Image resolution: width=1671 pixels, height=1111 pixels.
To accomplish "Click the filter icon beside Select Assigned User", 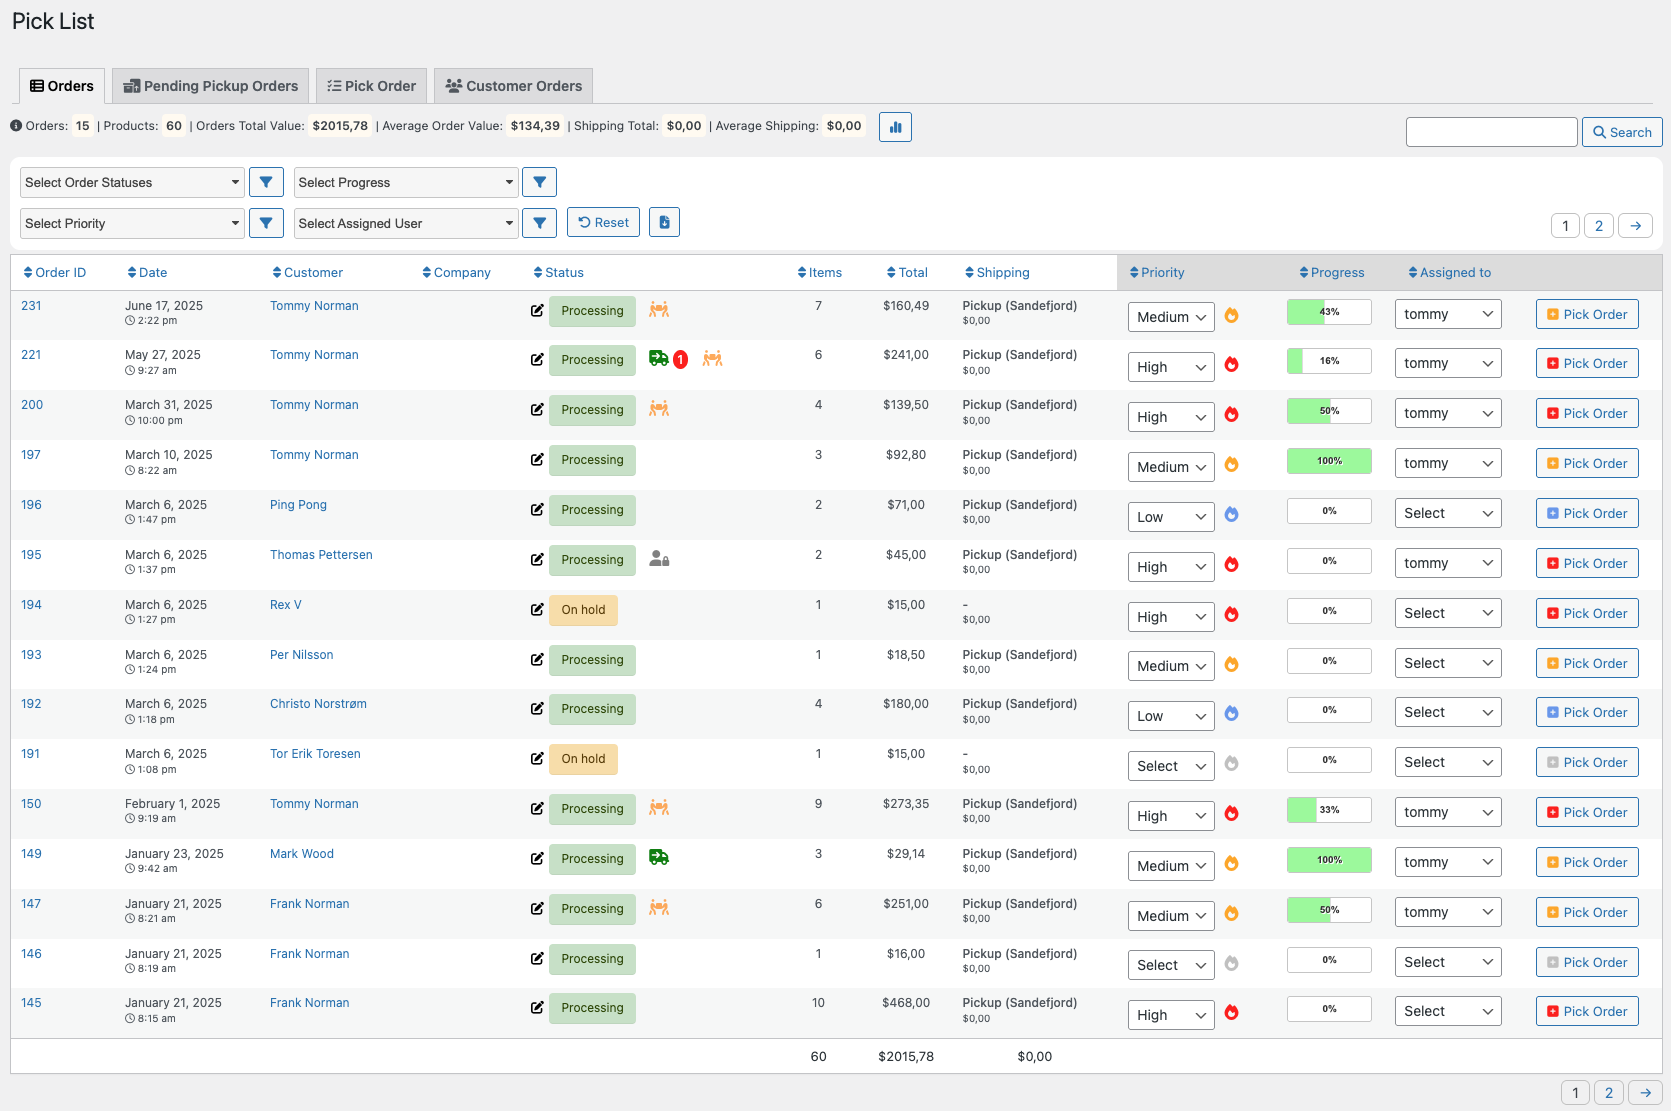I will coord(539,223).
